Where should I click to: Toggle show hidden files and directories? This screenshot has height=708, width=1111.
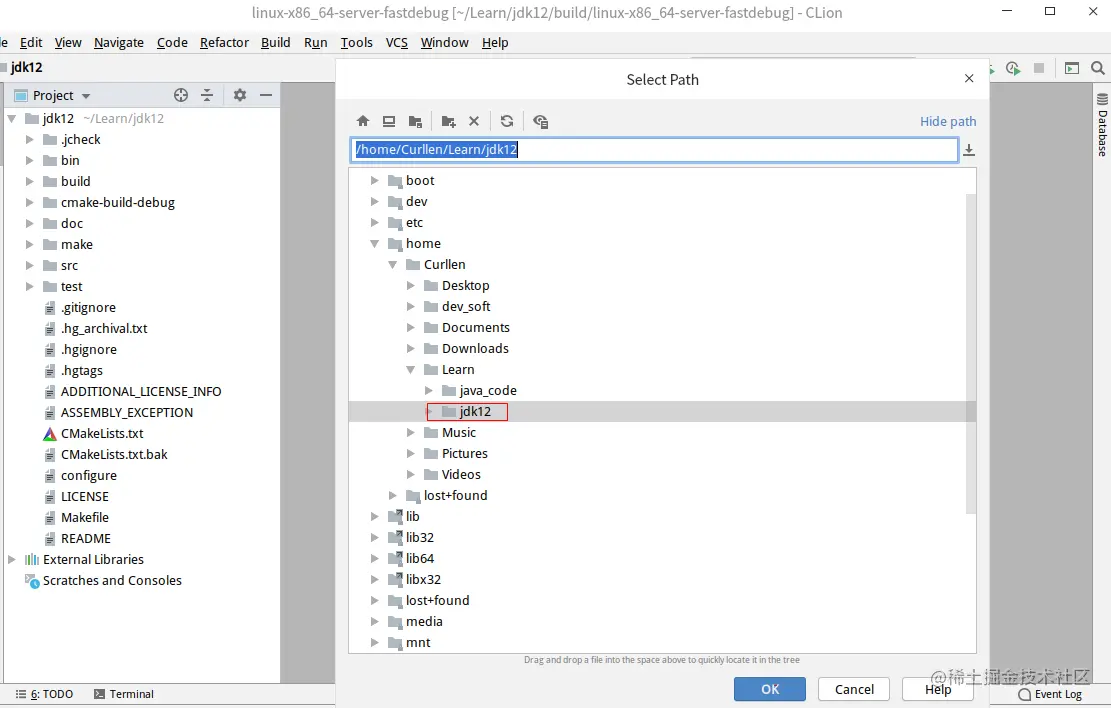pos(540,121)
